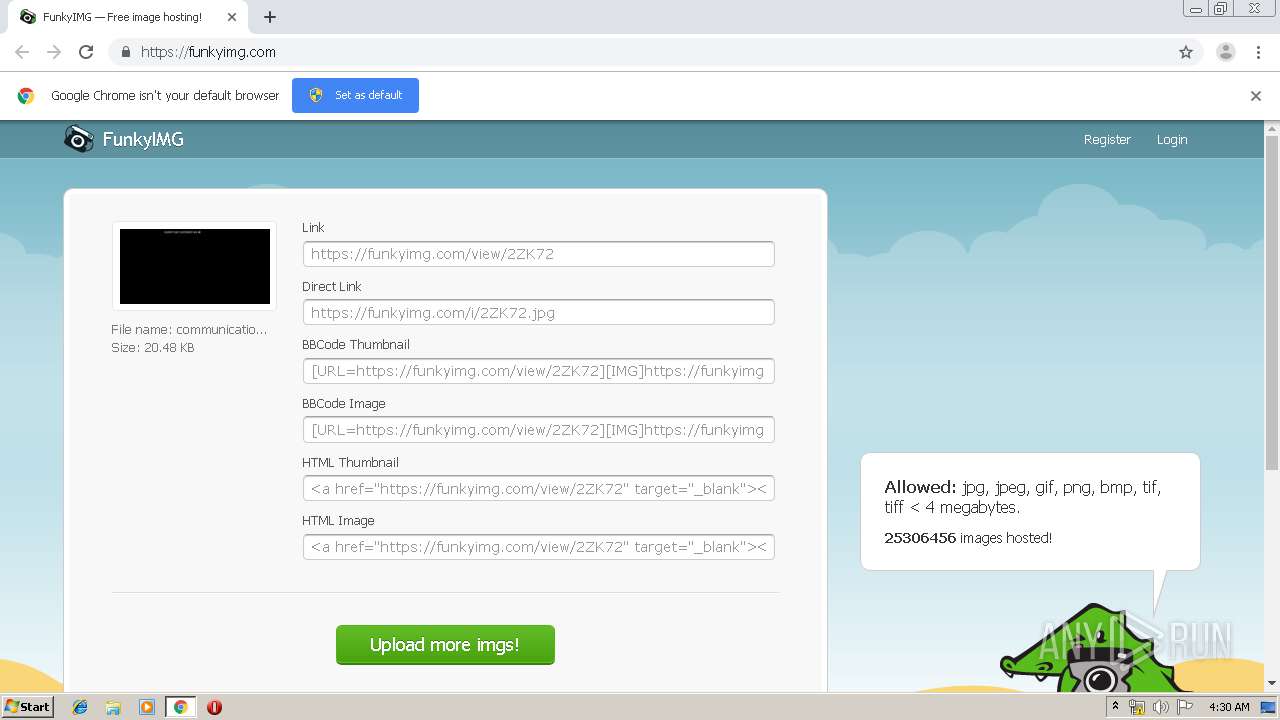Open the Login link
The image size is (1280, 720).
(1172, 140)
